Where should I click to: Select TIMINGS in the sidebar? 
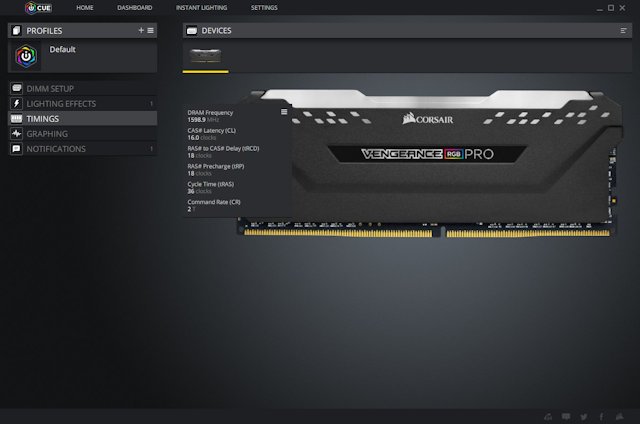click(x=82, y=119)
